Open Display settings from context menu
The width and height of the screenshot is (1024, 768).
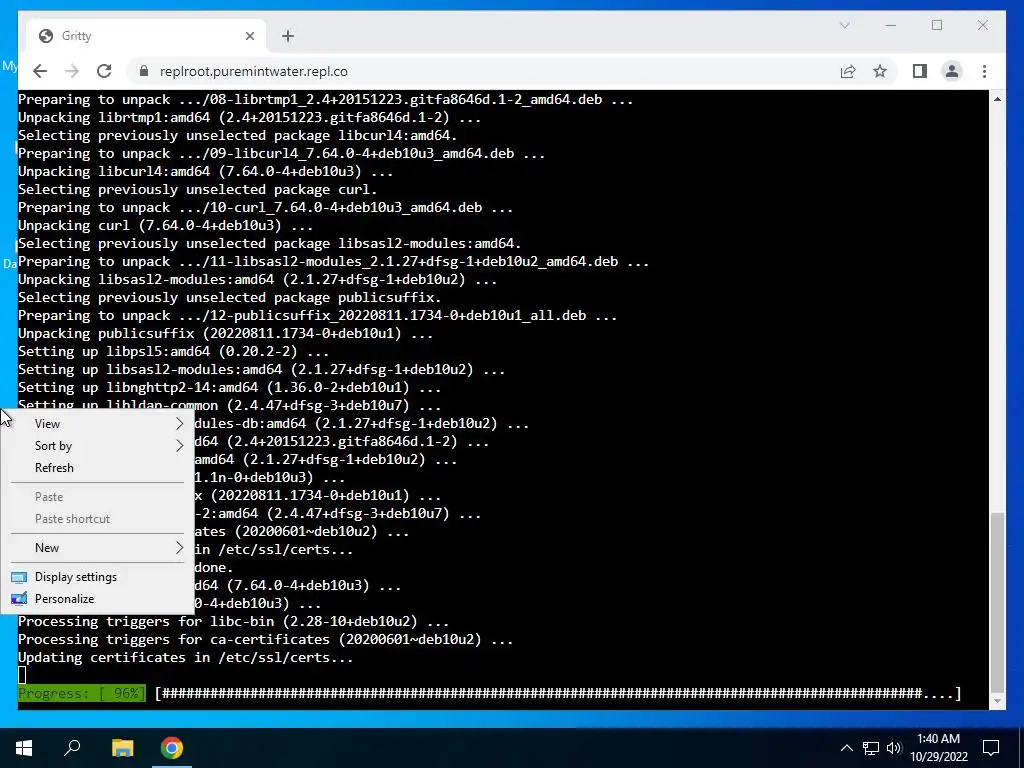click(98, 577)
